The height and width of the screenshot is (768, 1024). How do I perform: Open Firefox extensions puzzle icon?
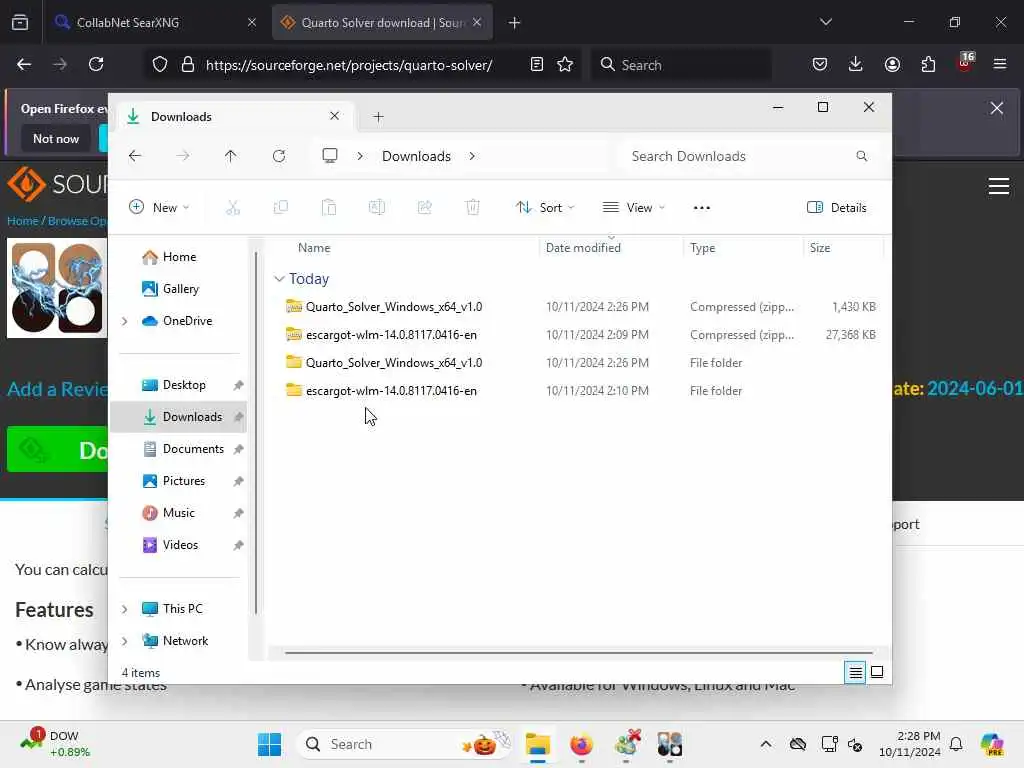(x=928, y=64)
